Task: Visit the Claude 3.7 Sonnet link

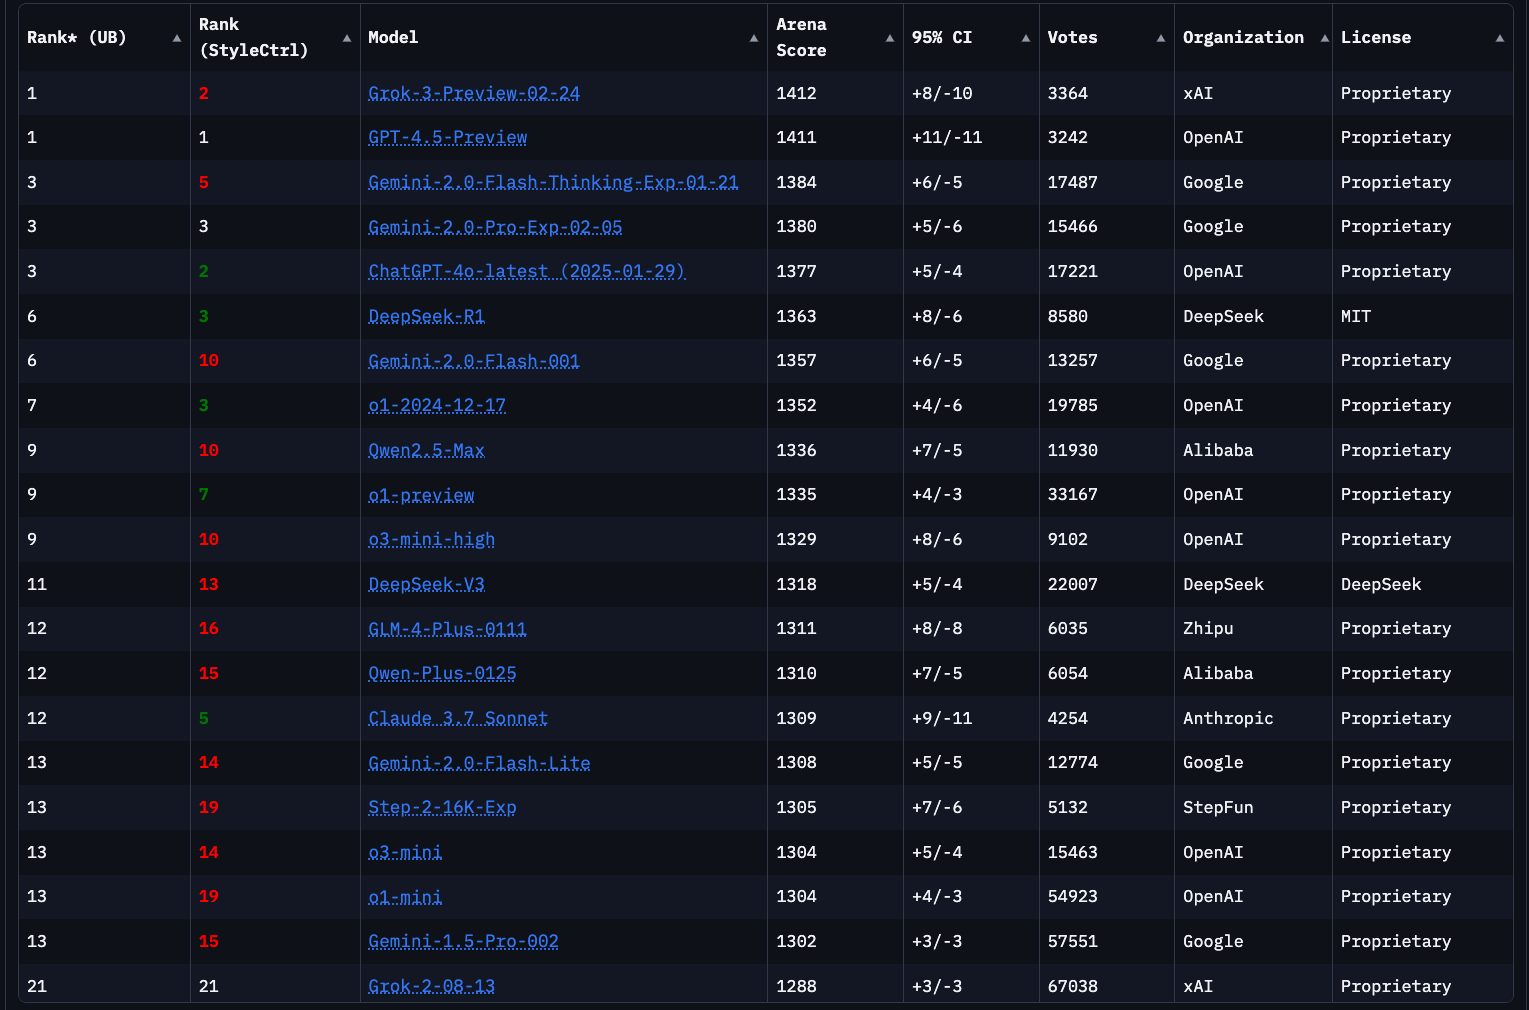Action: (458, 718)
